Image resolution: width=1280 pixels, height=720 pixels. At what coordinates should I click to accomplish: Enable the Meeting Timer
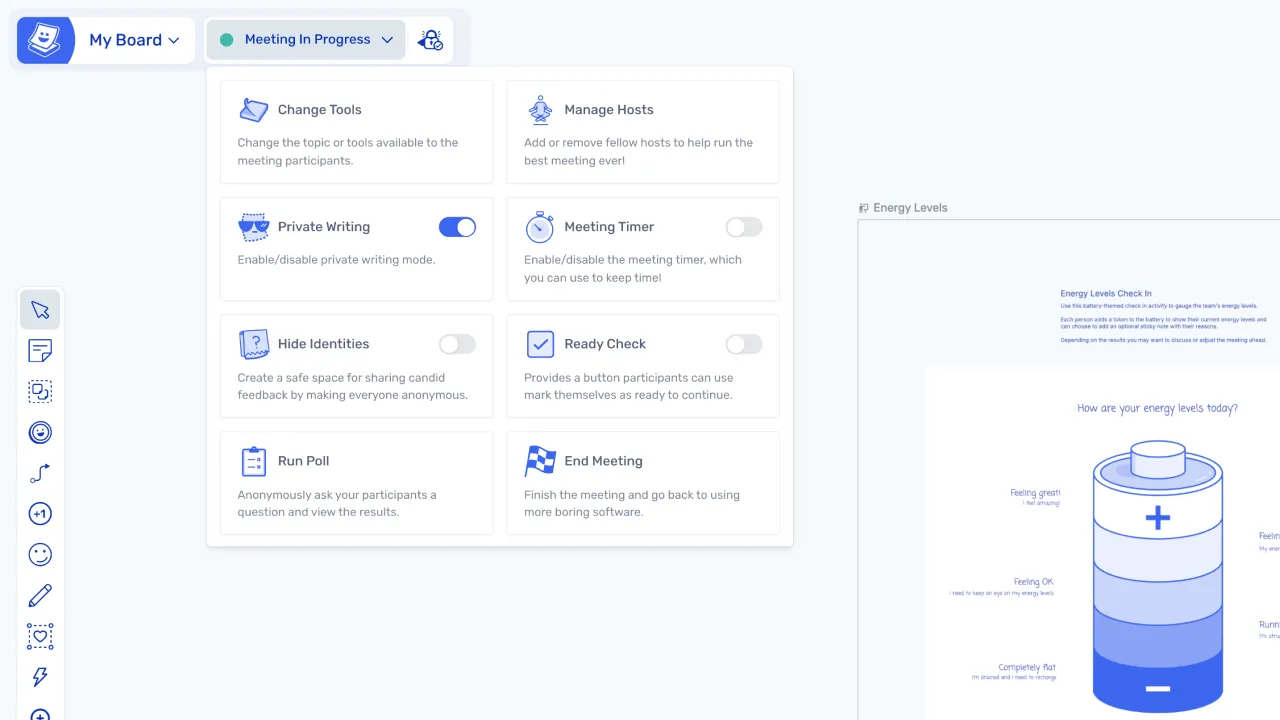[x=743, y=227]
